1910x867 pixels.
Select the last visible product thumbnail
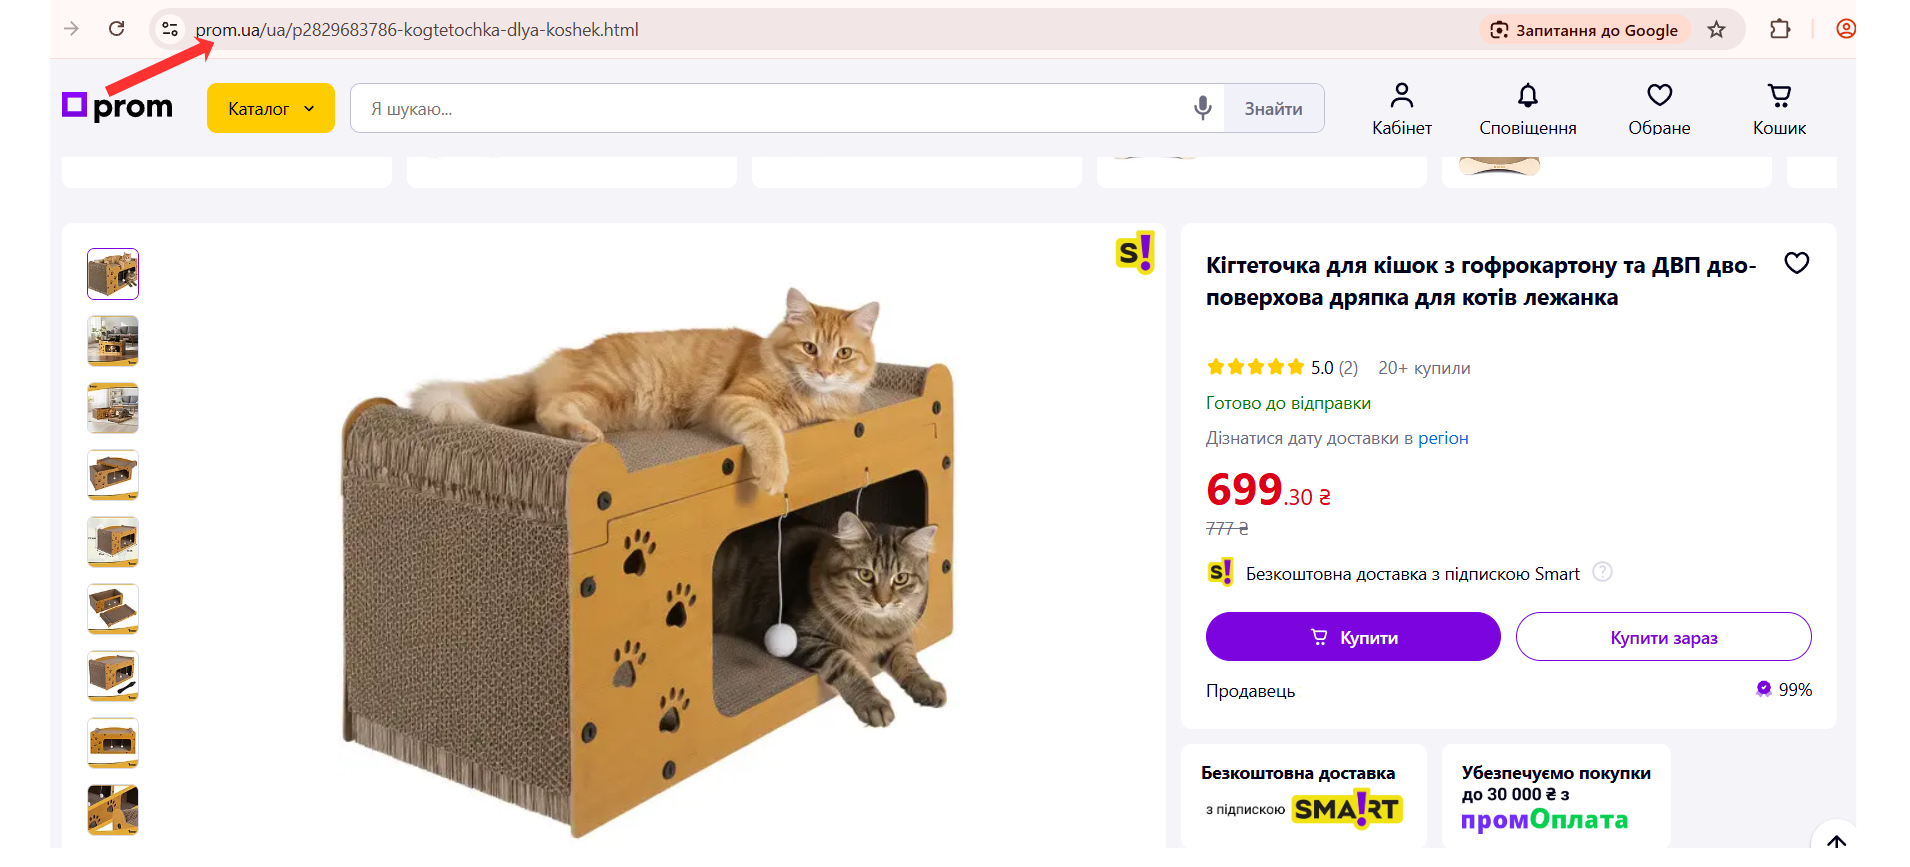[113, 810]
